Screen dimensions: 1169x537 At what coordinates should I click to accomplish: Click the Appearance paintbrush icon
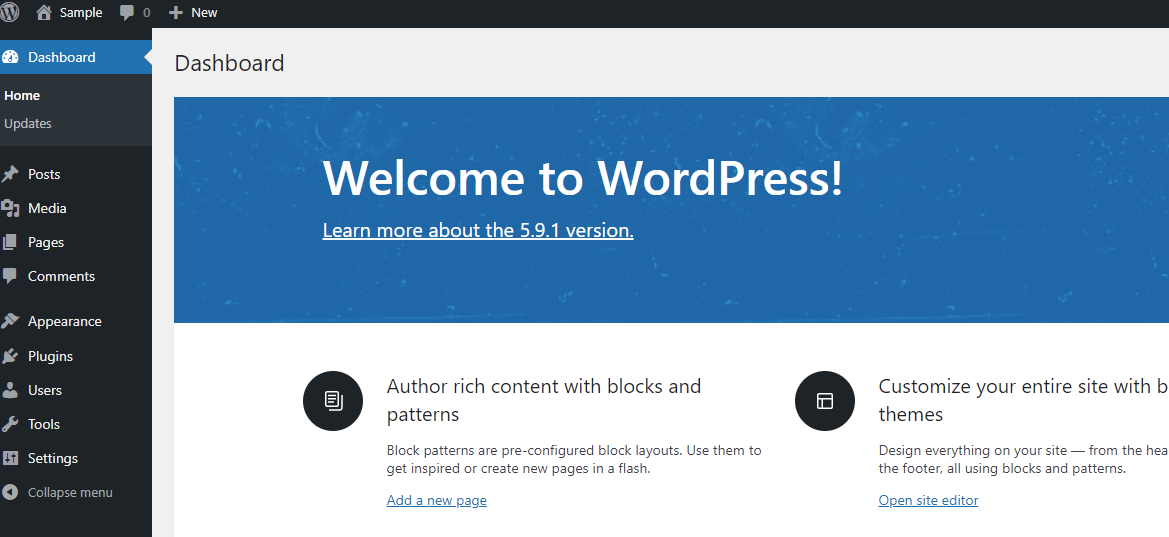pos(10,321)
